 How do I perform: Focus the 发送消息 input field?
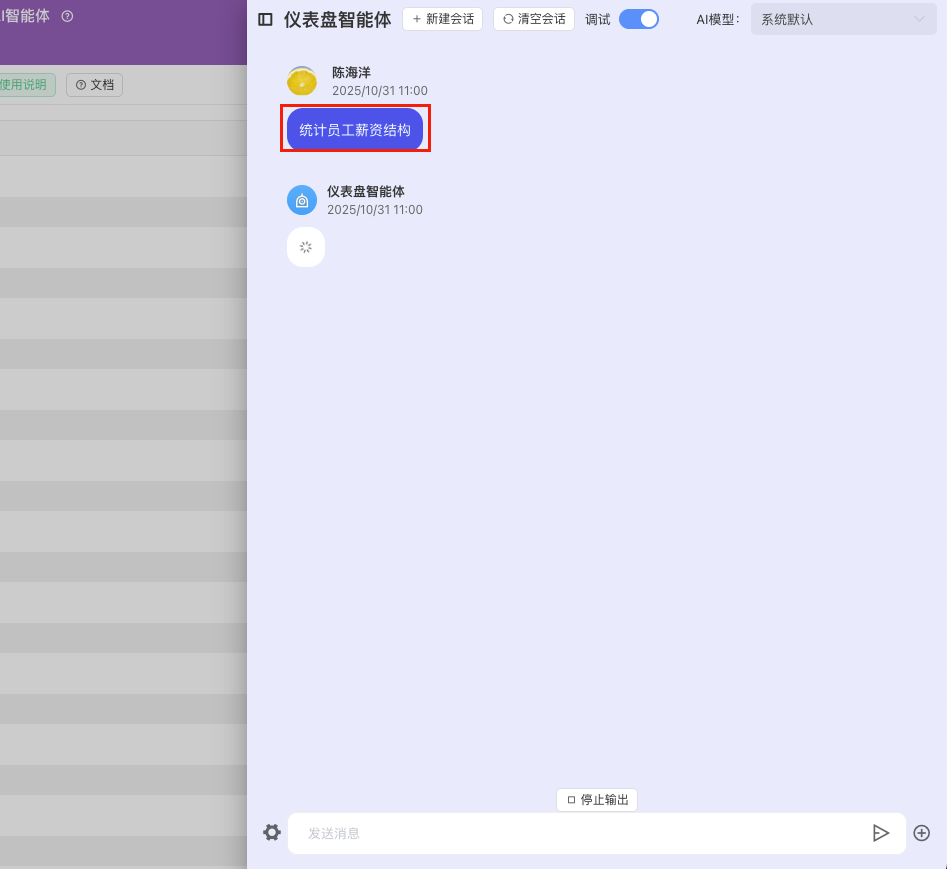coord(580,833)
